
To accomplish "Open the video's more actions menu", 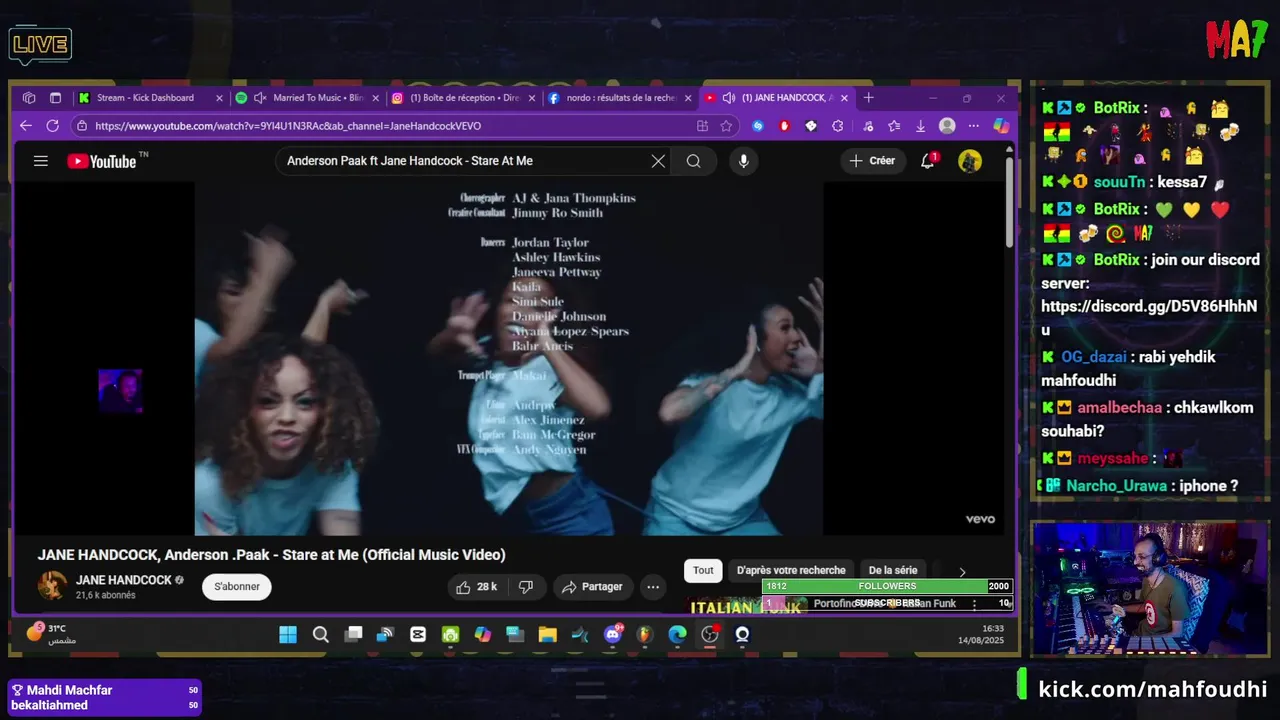I will [652, 587].
